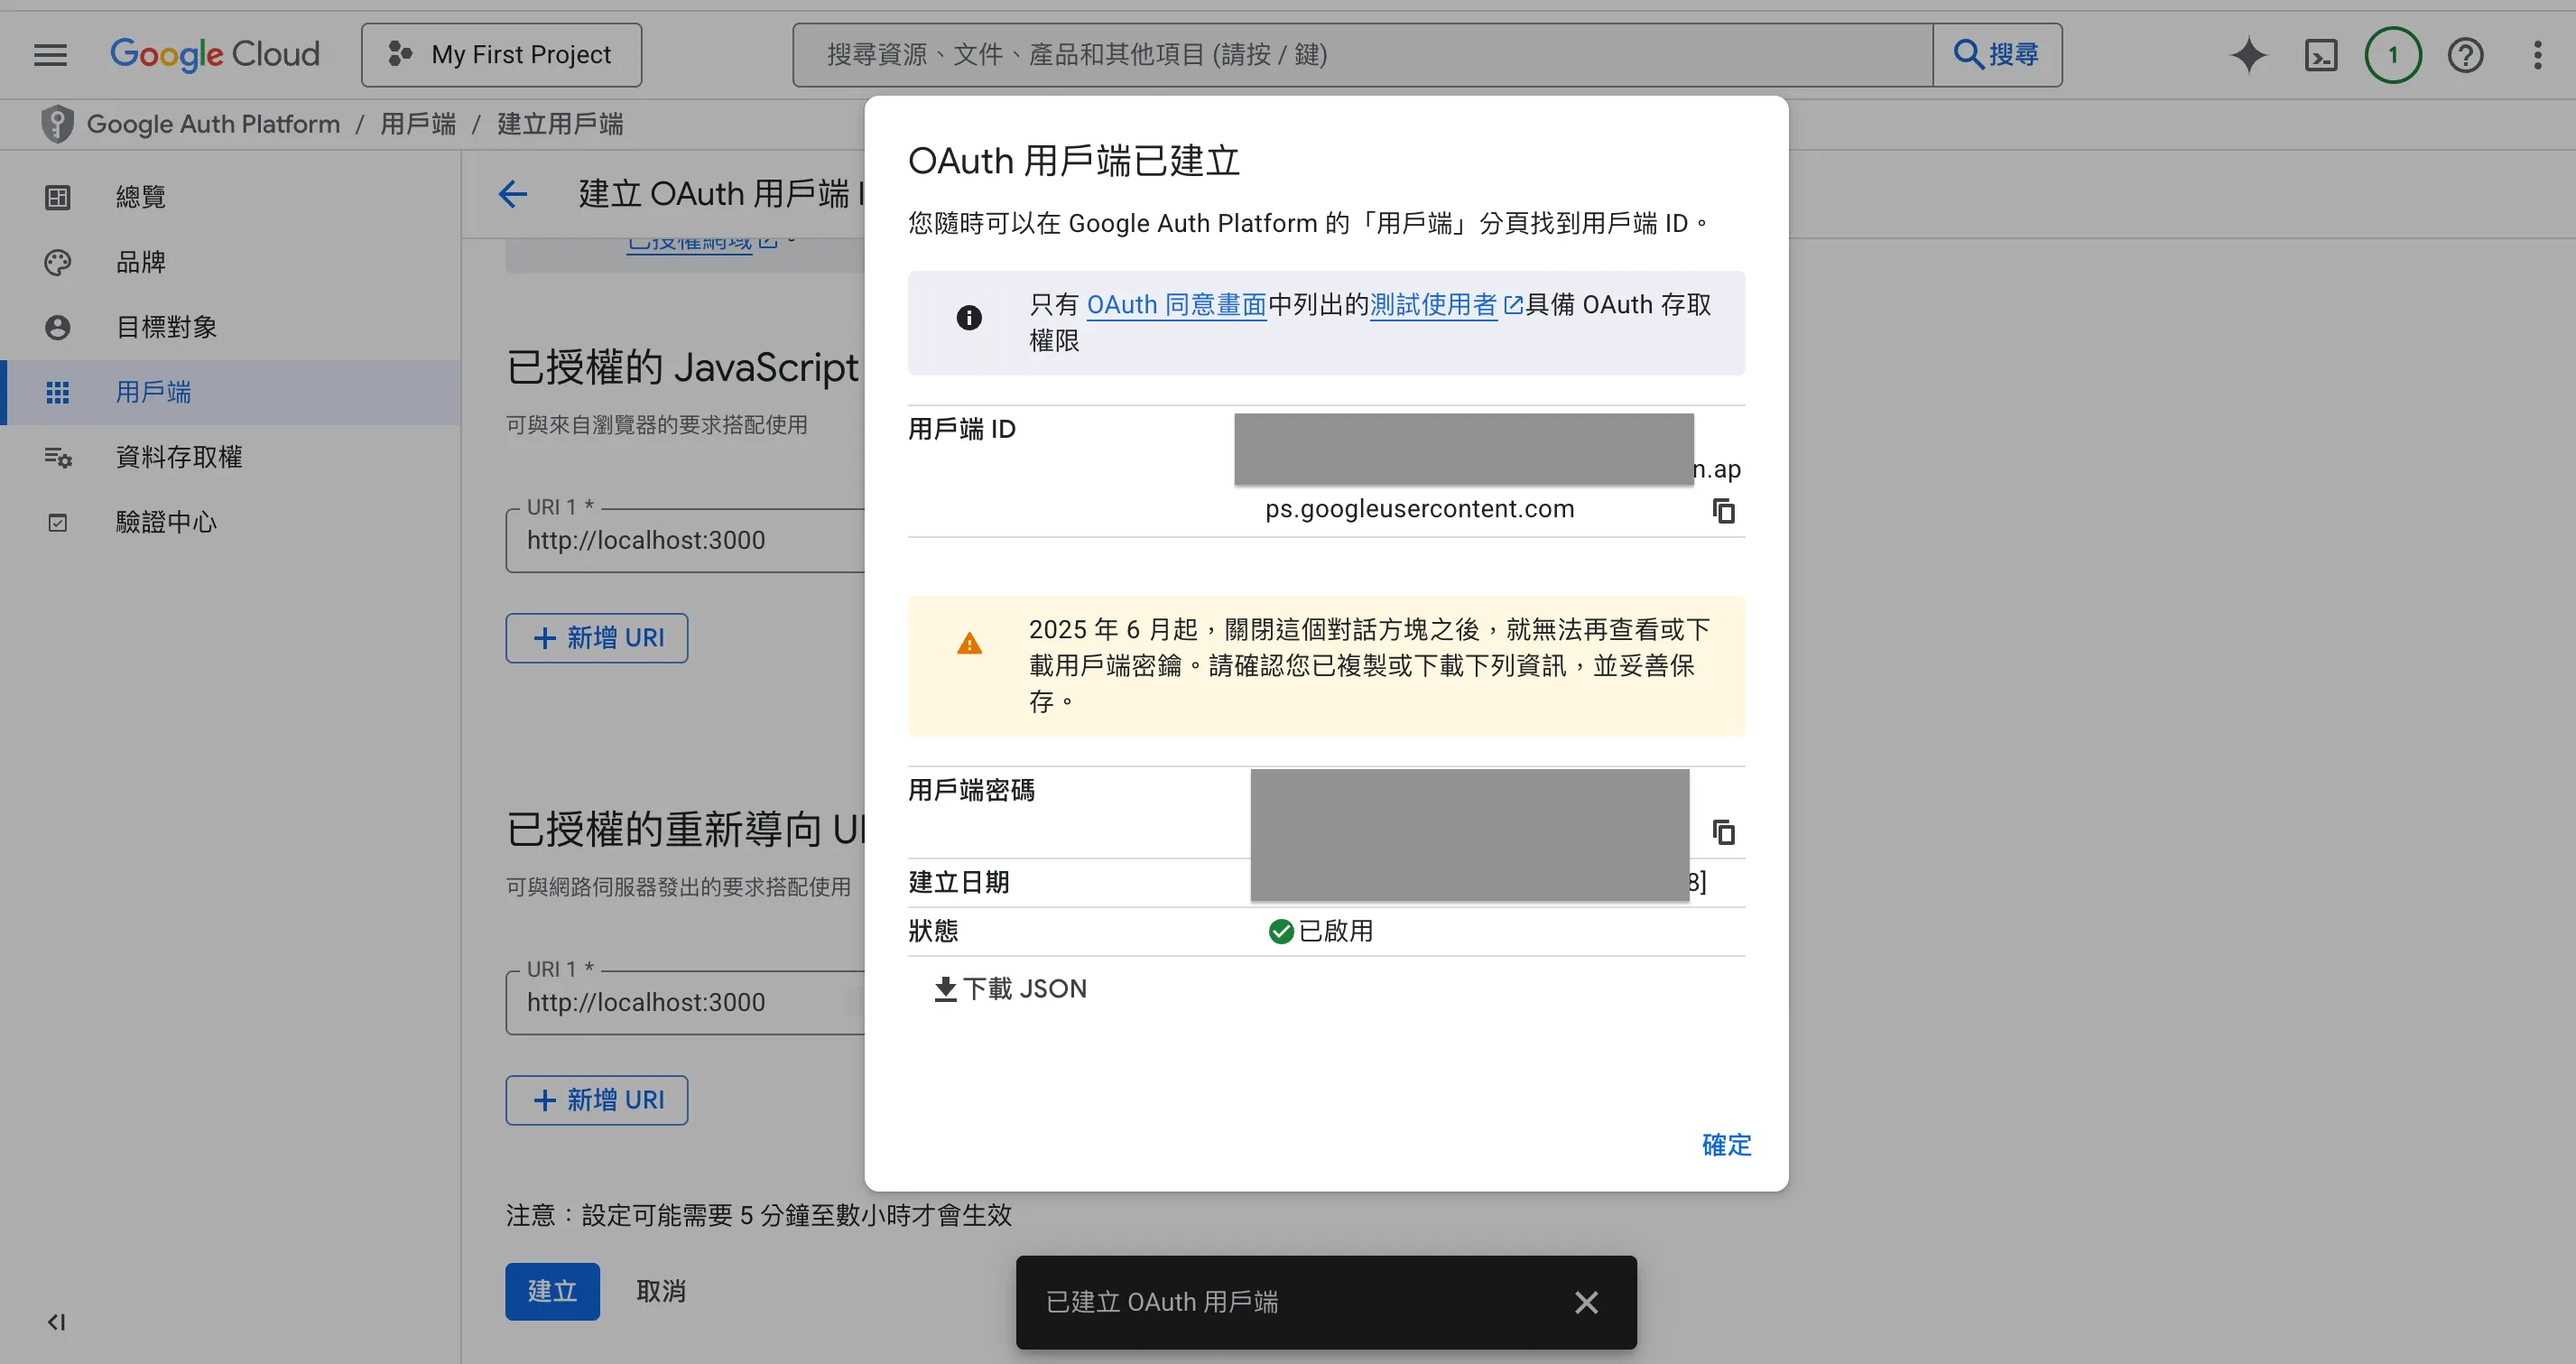
Task: Open the main navigation hamburger menu
Action: [50, 54]
